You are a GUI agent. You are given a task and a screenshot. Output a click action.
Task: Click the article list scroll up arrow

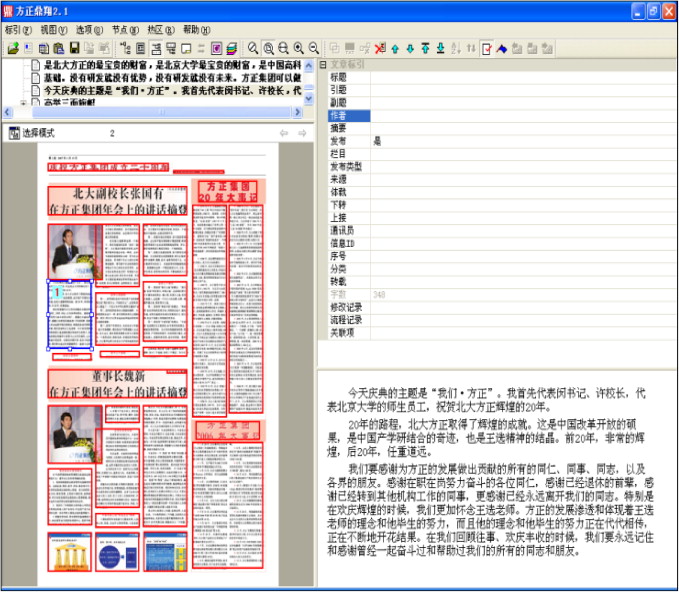pyautogui.click(x=309, y=65)
